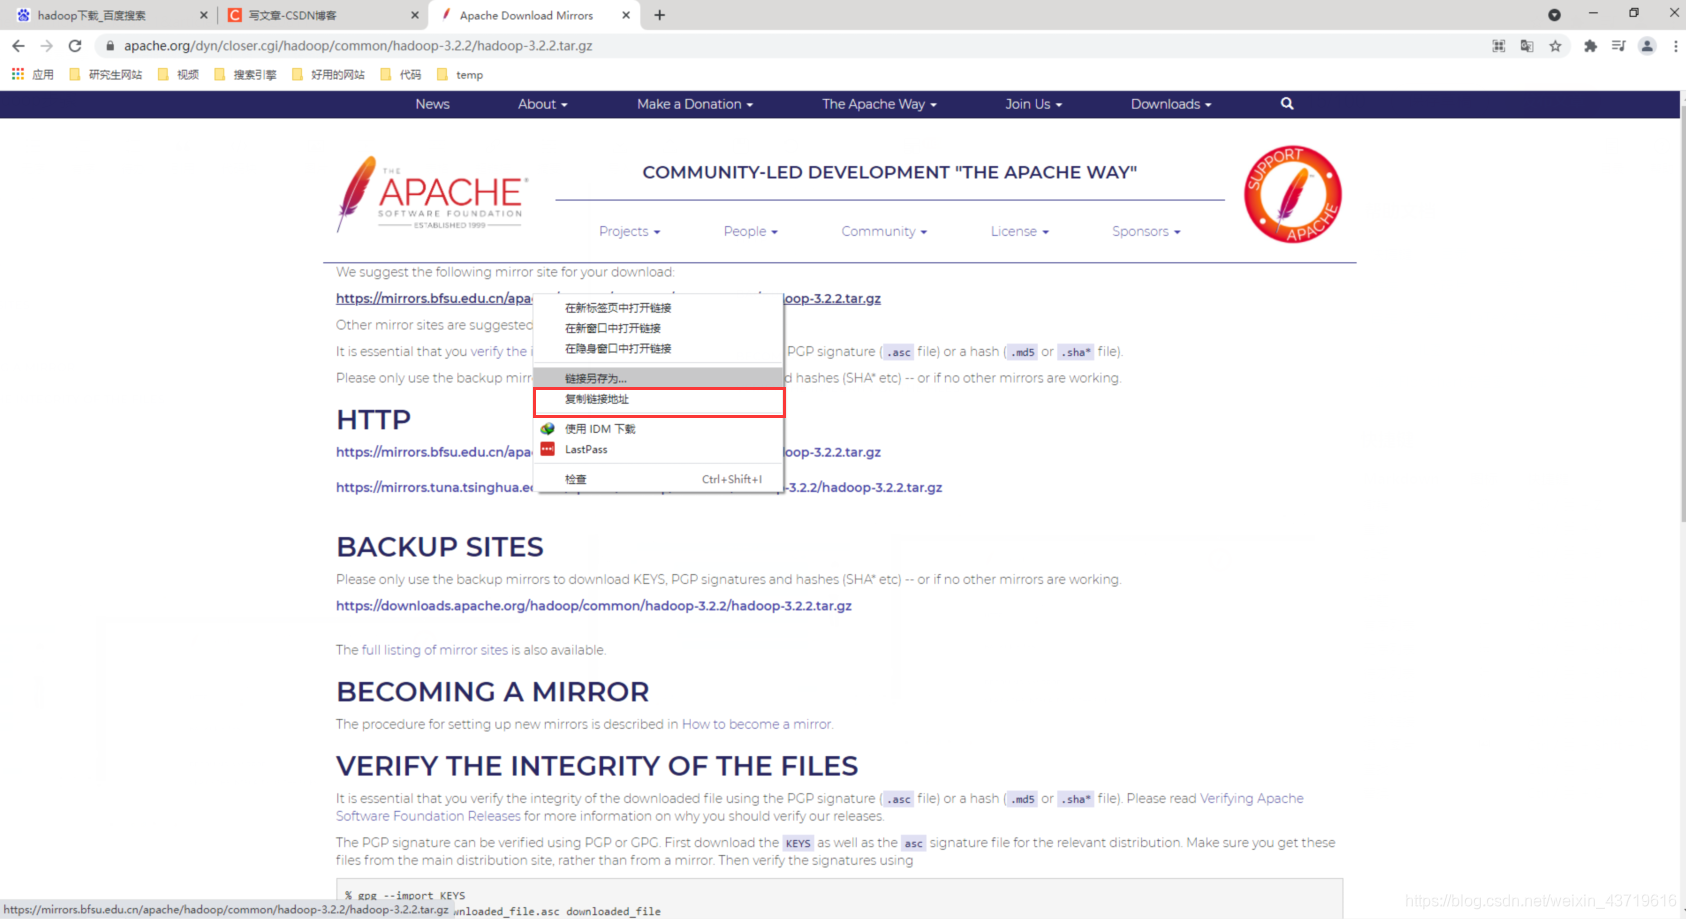
Task: Choose 在新标签页中打开链接 menu entry
Action: point(659,308)
